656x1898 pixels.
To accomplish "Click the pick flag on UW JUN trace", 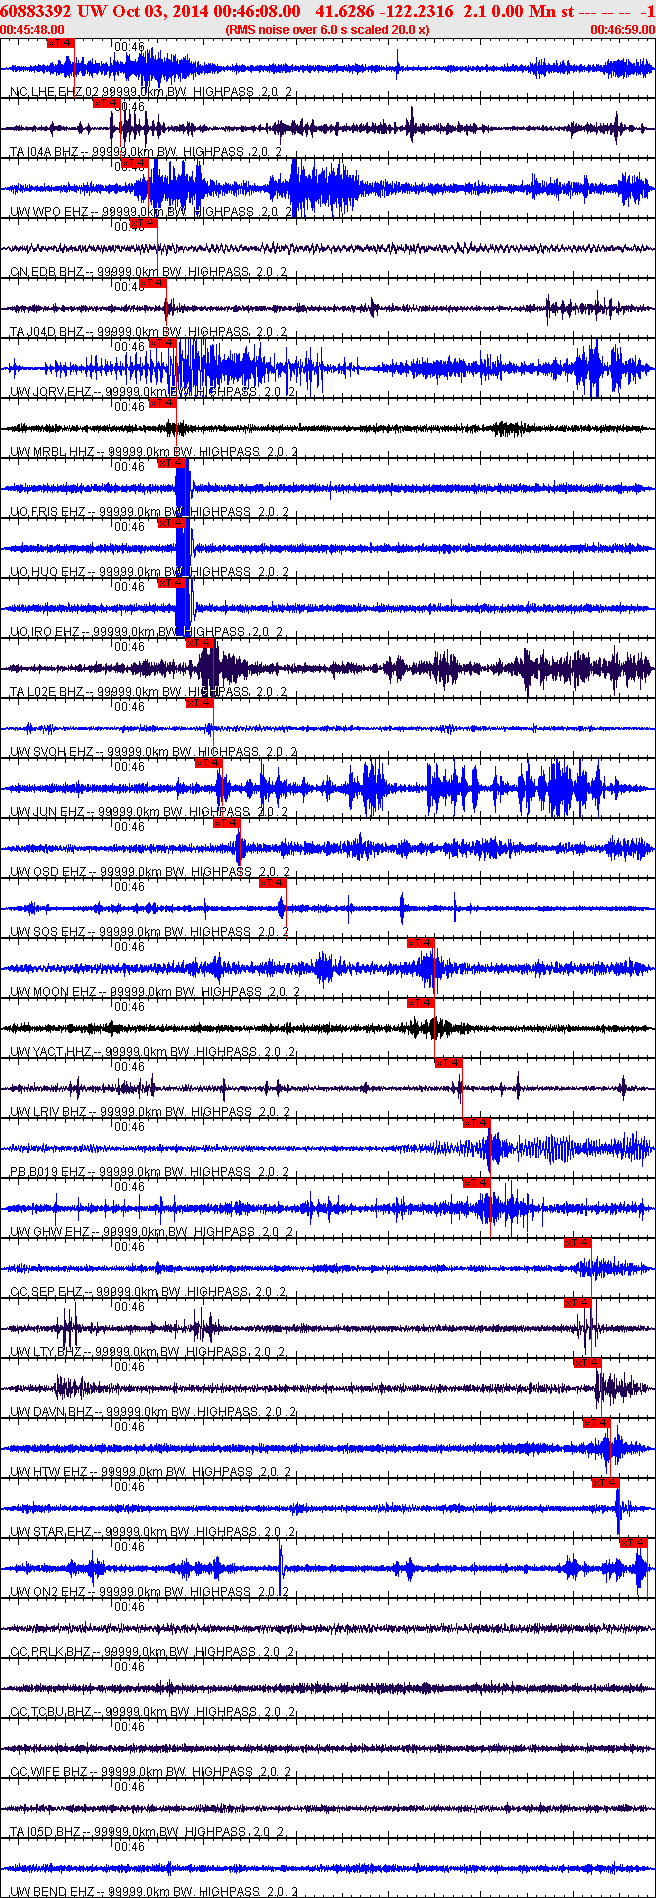I will (209, 763).
